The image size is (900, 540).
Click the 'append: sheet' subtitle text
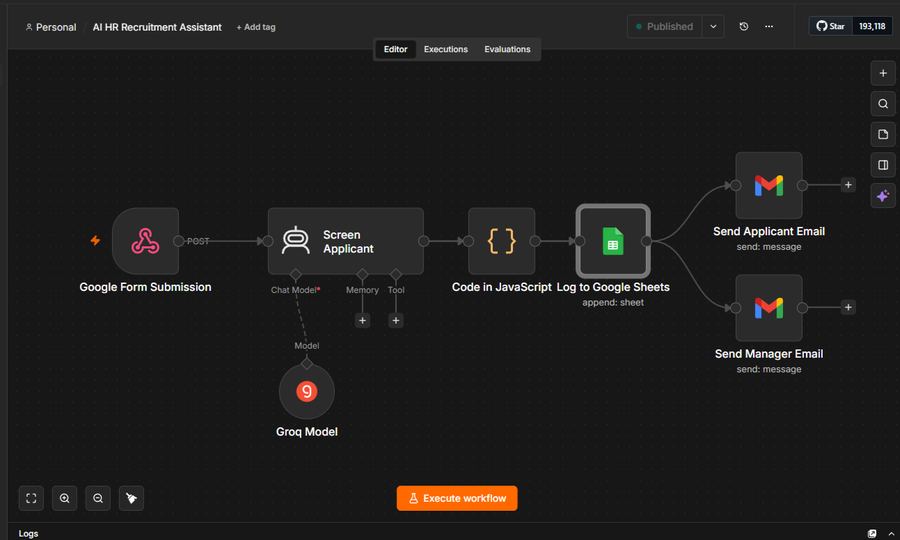(613, 302)
